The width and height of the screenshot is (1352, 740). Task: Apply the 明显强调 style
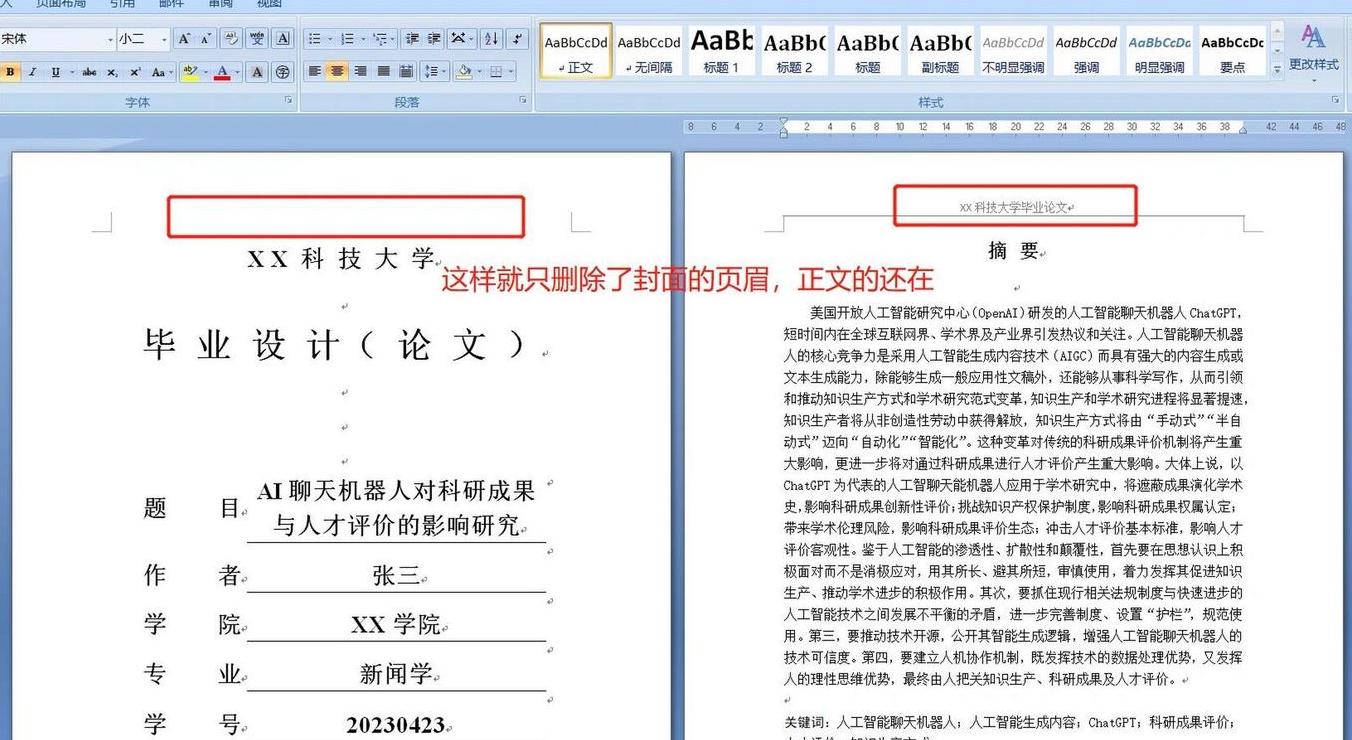coord(1159,51)
